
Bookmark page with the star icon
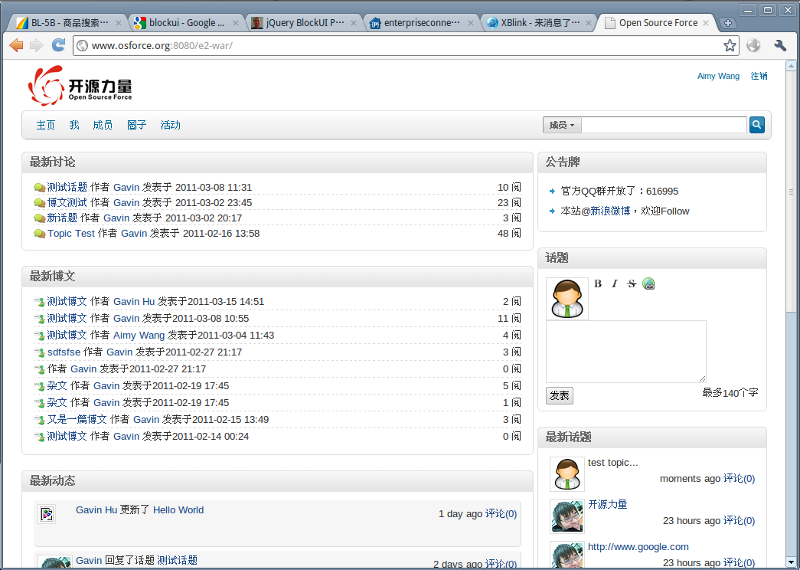point(730,45)
